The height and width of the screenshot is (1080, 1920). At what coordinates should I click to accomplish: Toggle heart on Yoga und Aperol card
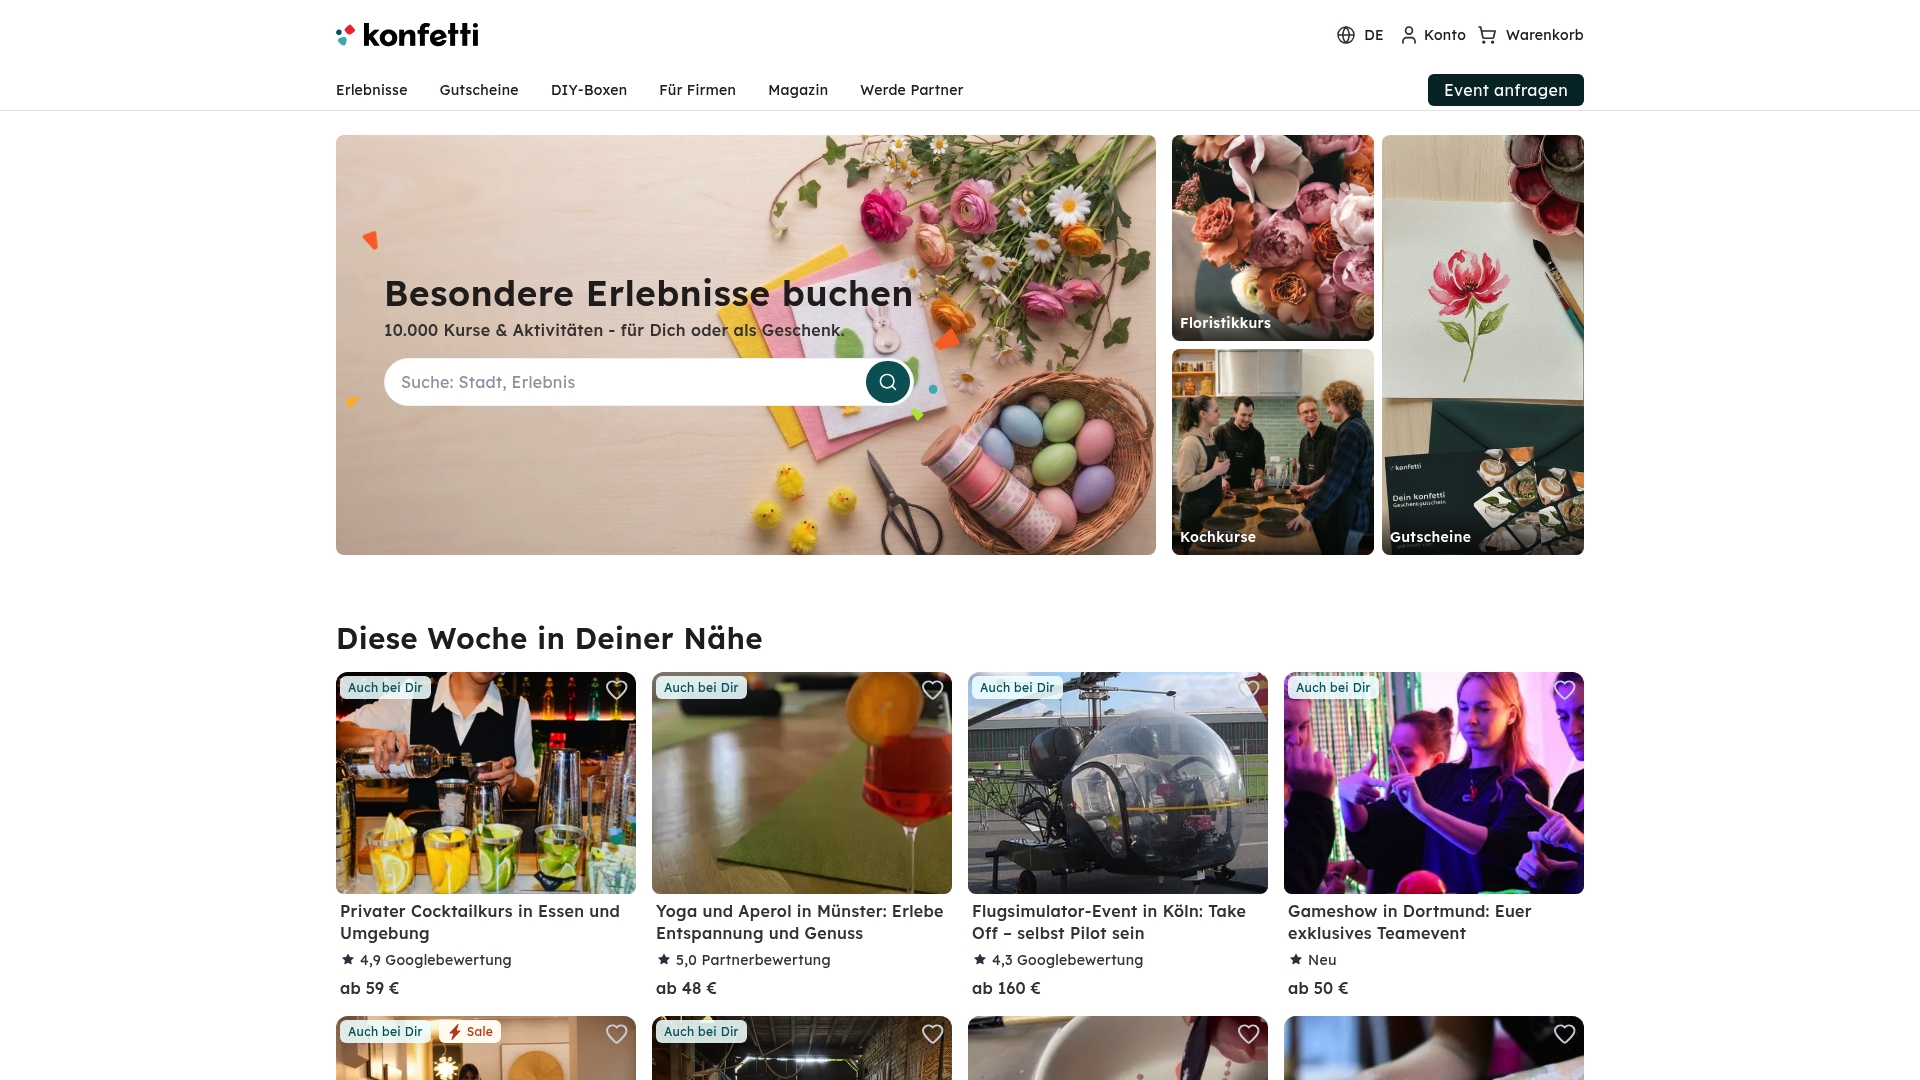click(x=933, y=690)
